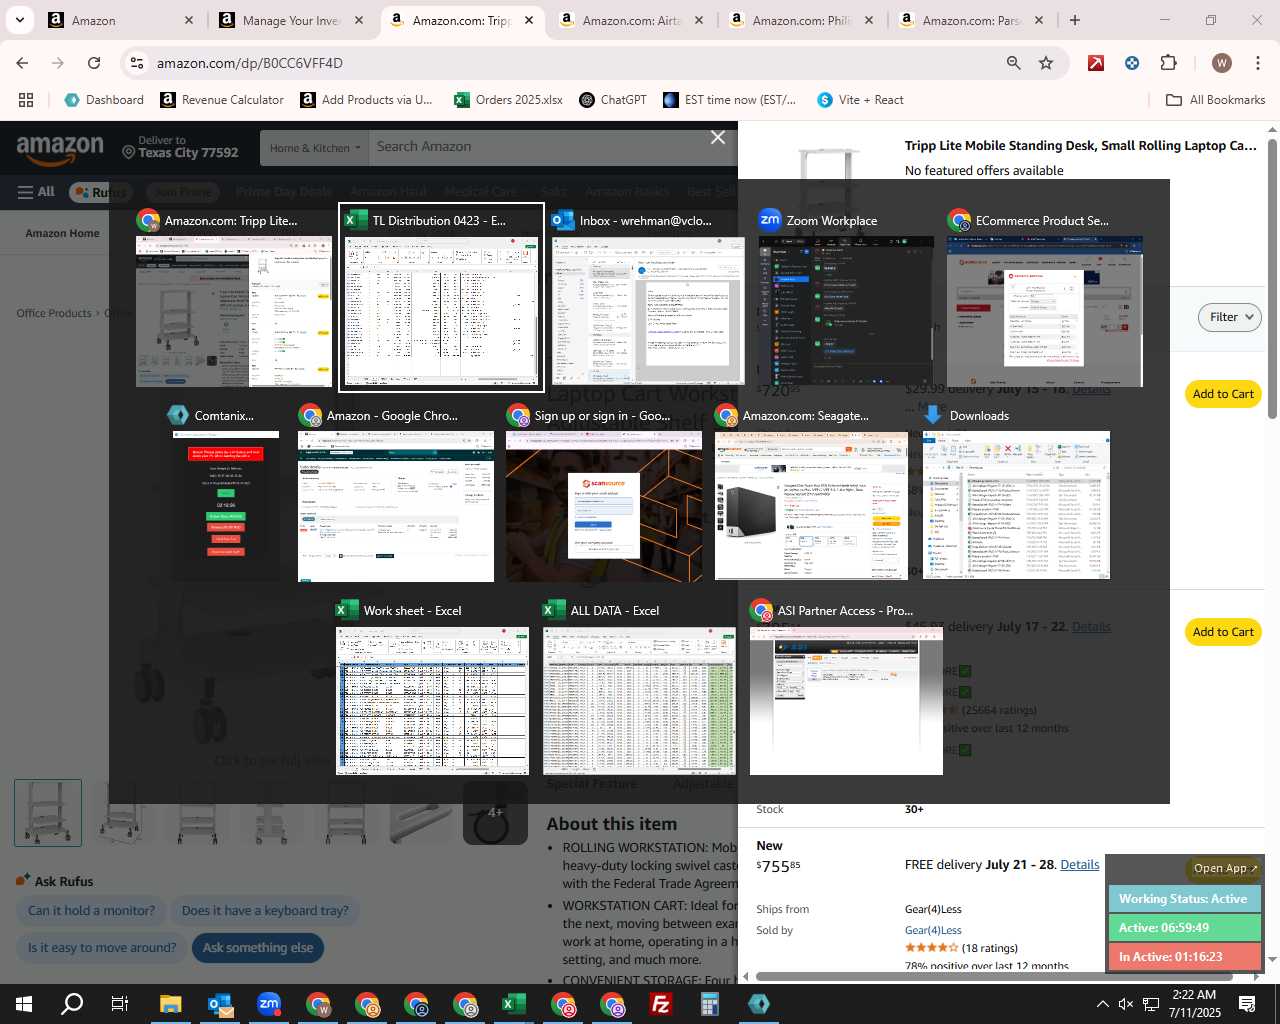The image size is (1280, 1024).
Task: Switch to the Downloads folder window
Action: pos(1015,493)
